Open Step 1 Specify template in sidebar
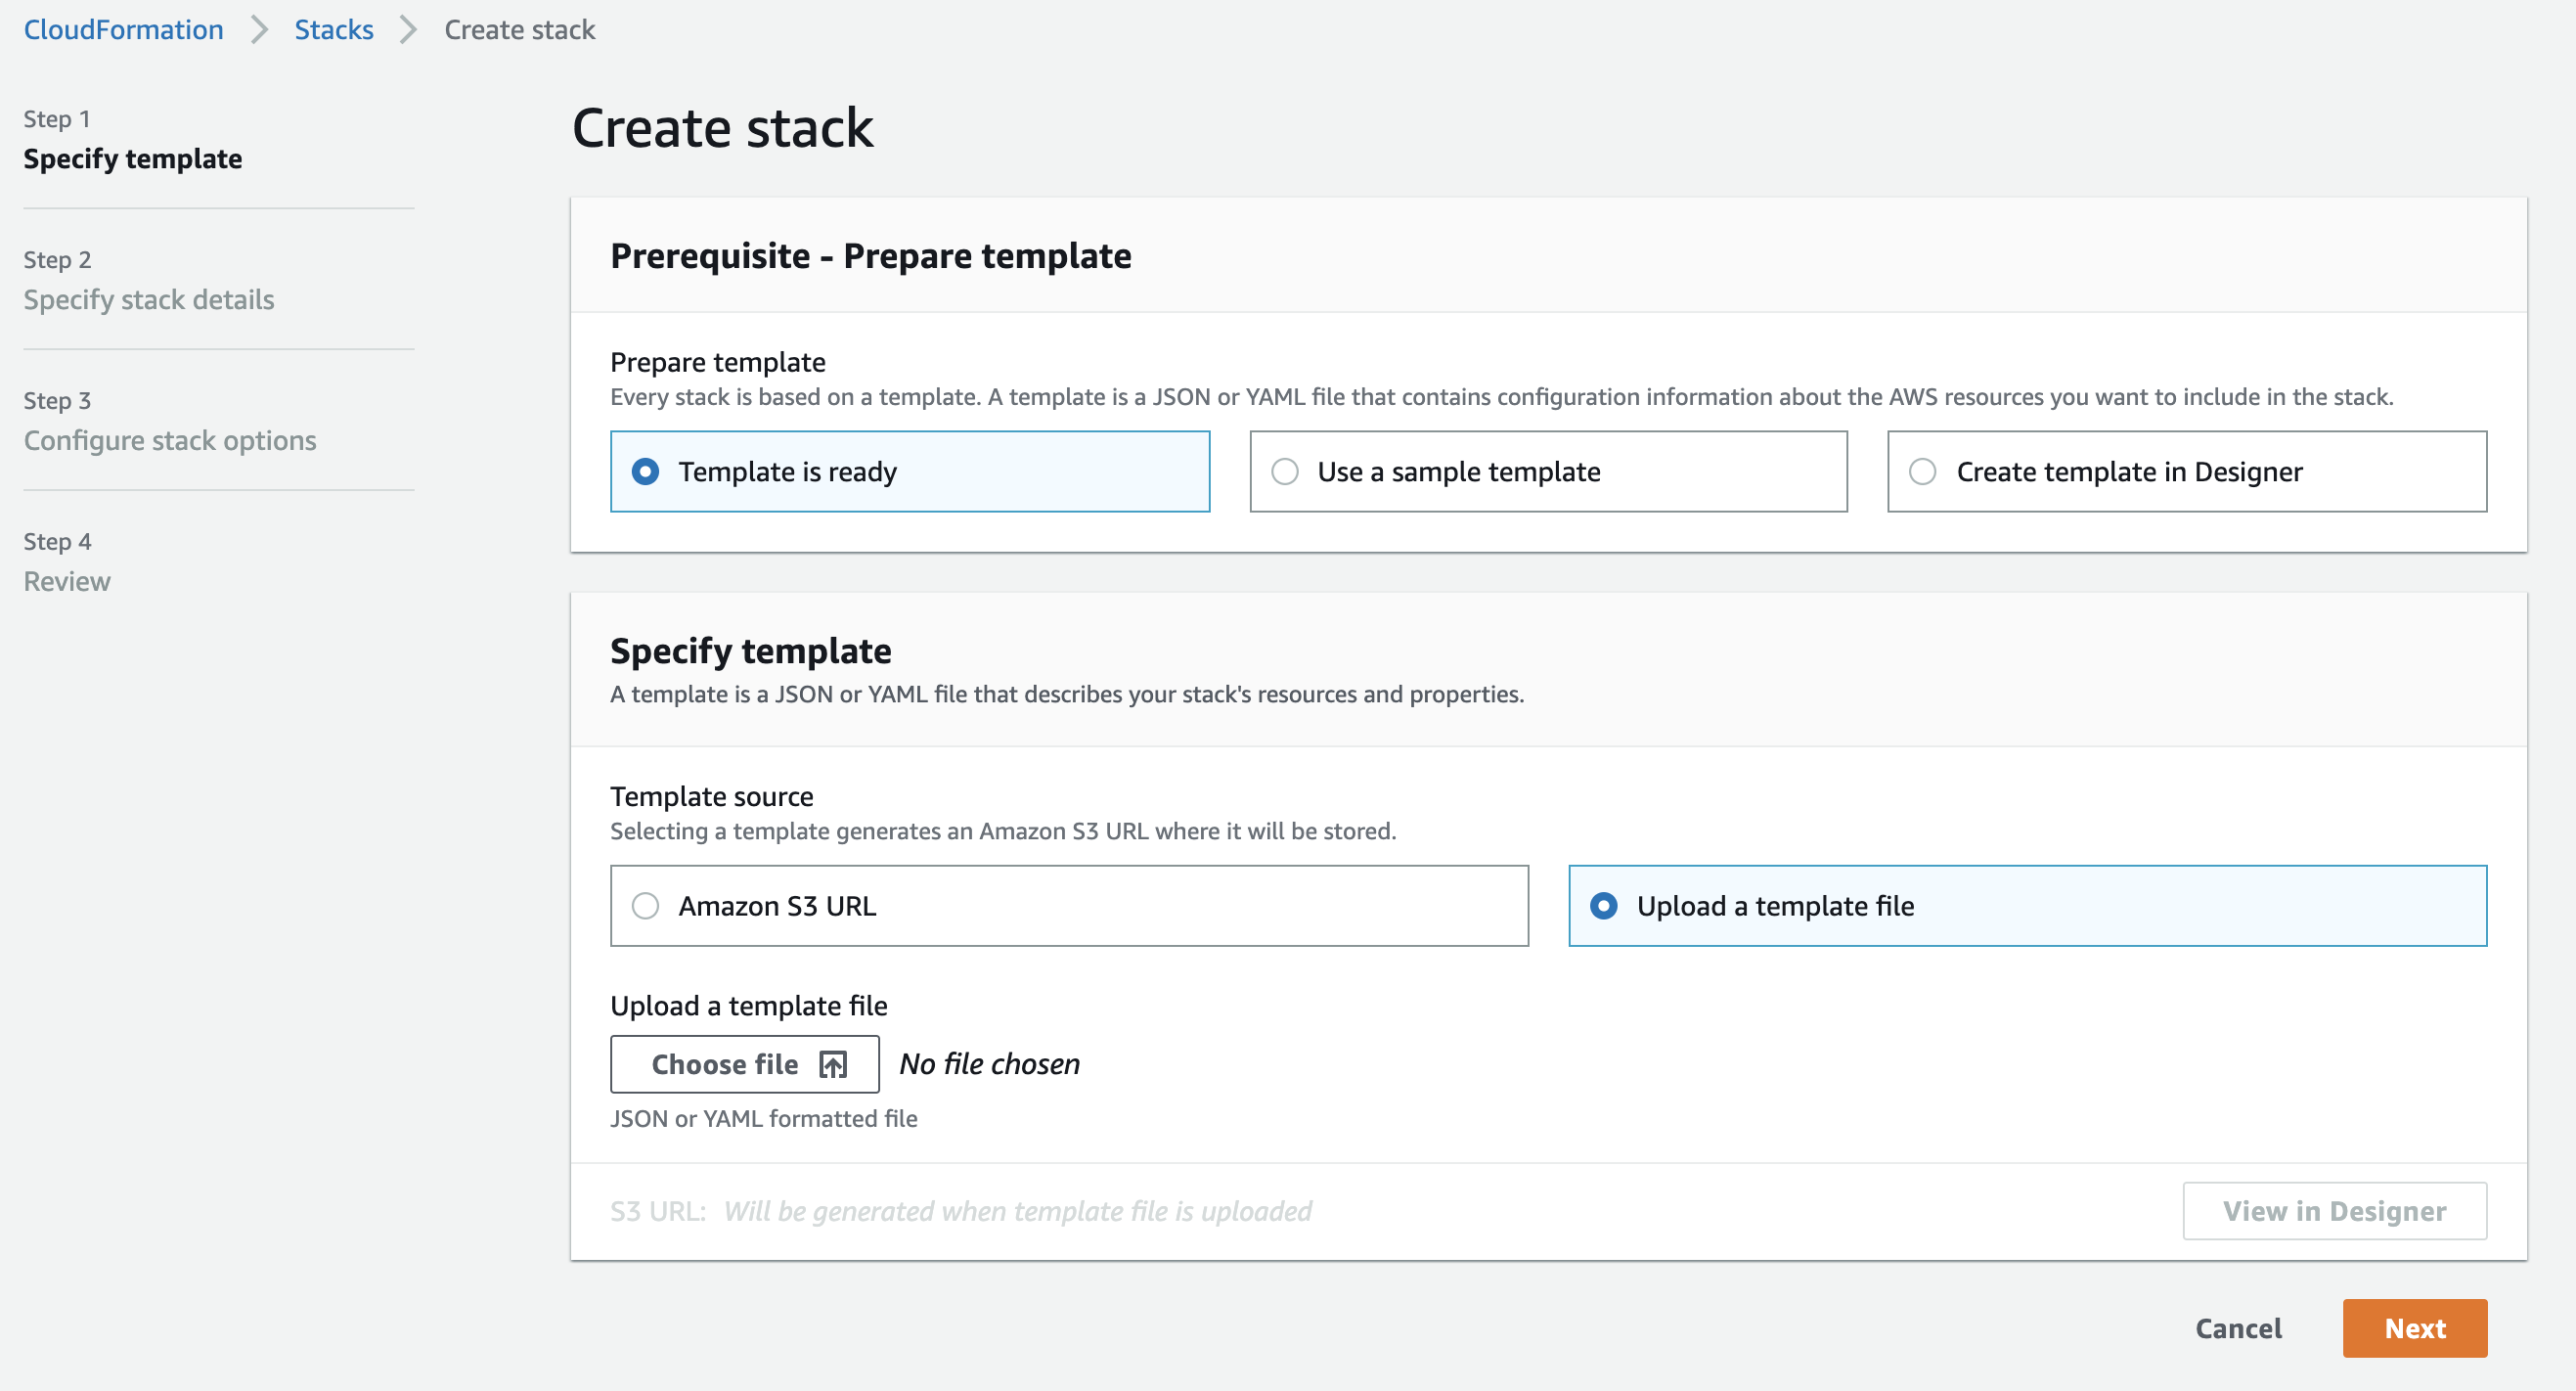 pos(132,159)
